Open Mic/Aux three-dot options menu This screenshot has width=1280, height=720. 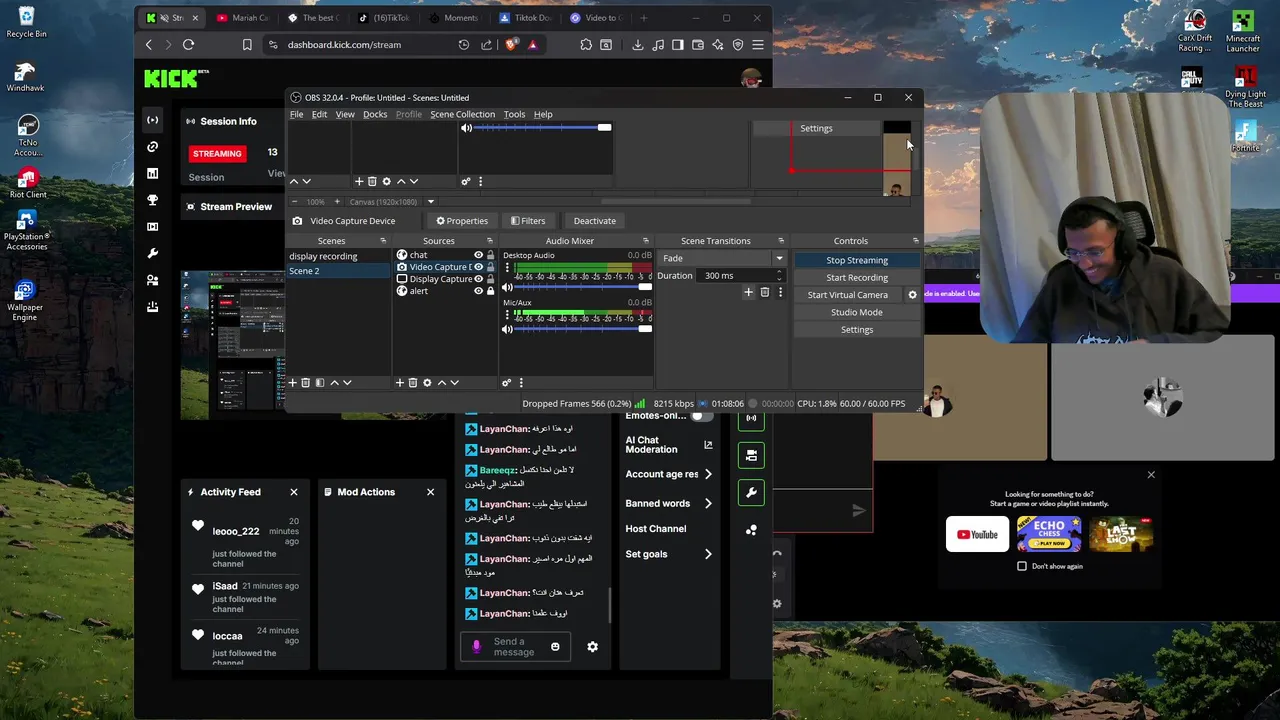click(x=507, y=315)
